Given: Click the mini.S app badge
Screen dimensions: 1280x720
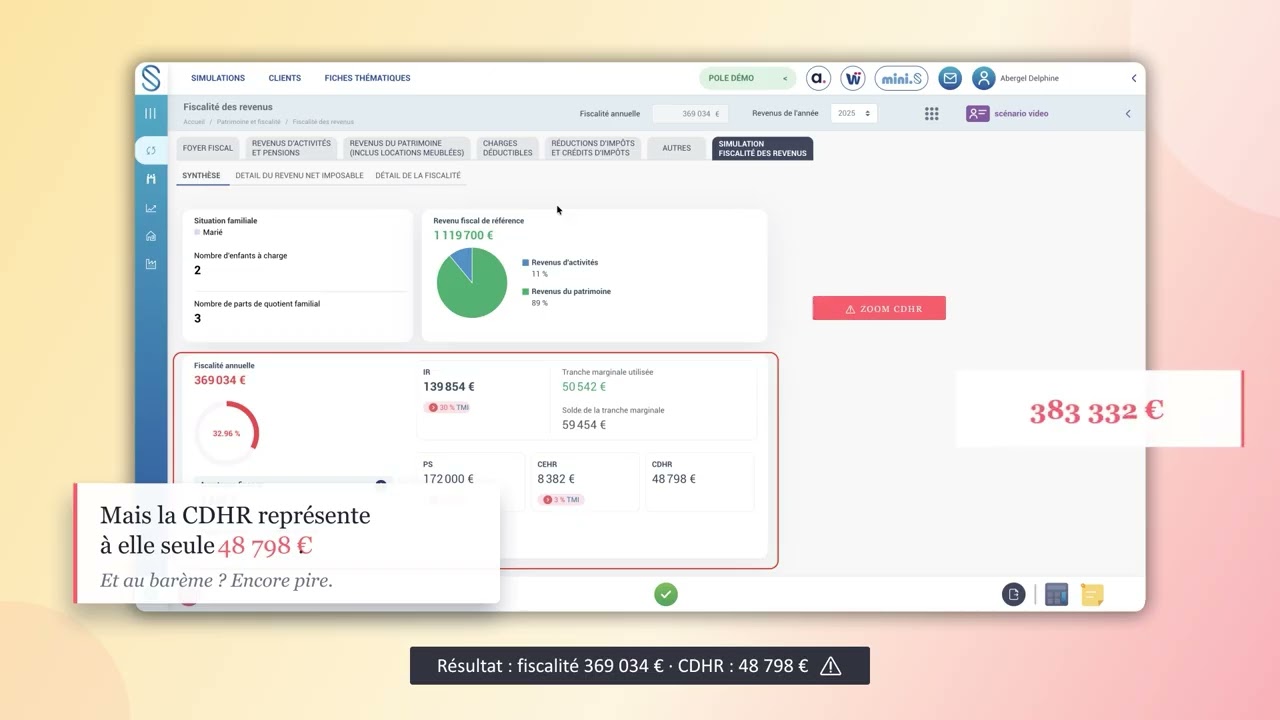Looking at the screenshot, I should click(901, 78).
